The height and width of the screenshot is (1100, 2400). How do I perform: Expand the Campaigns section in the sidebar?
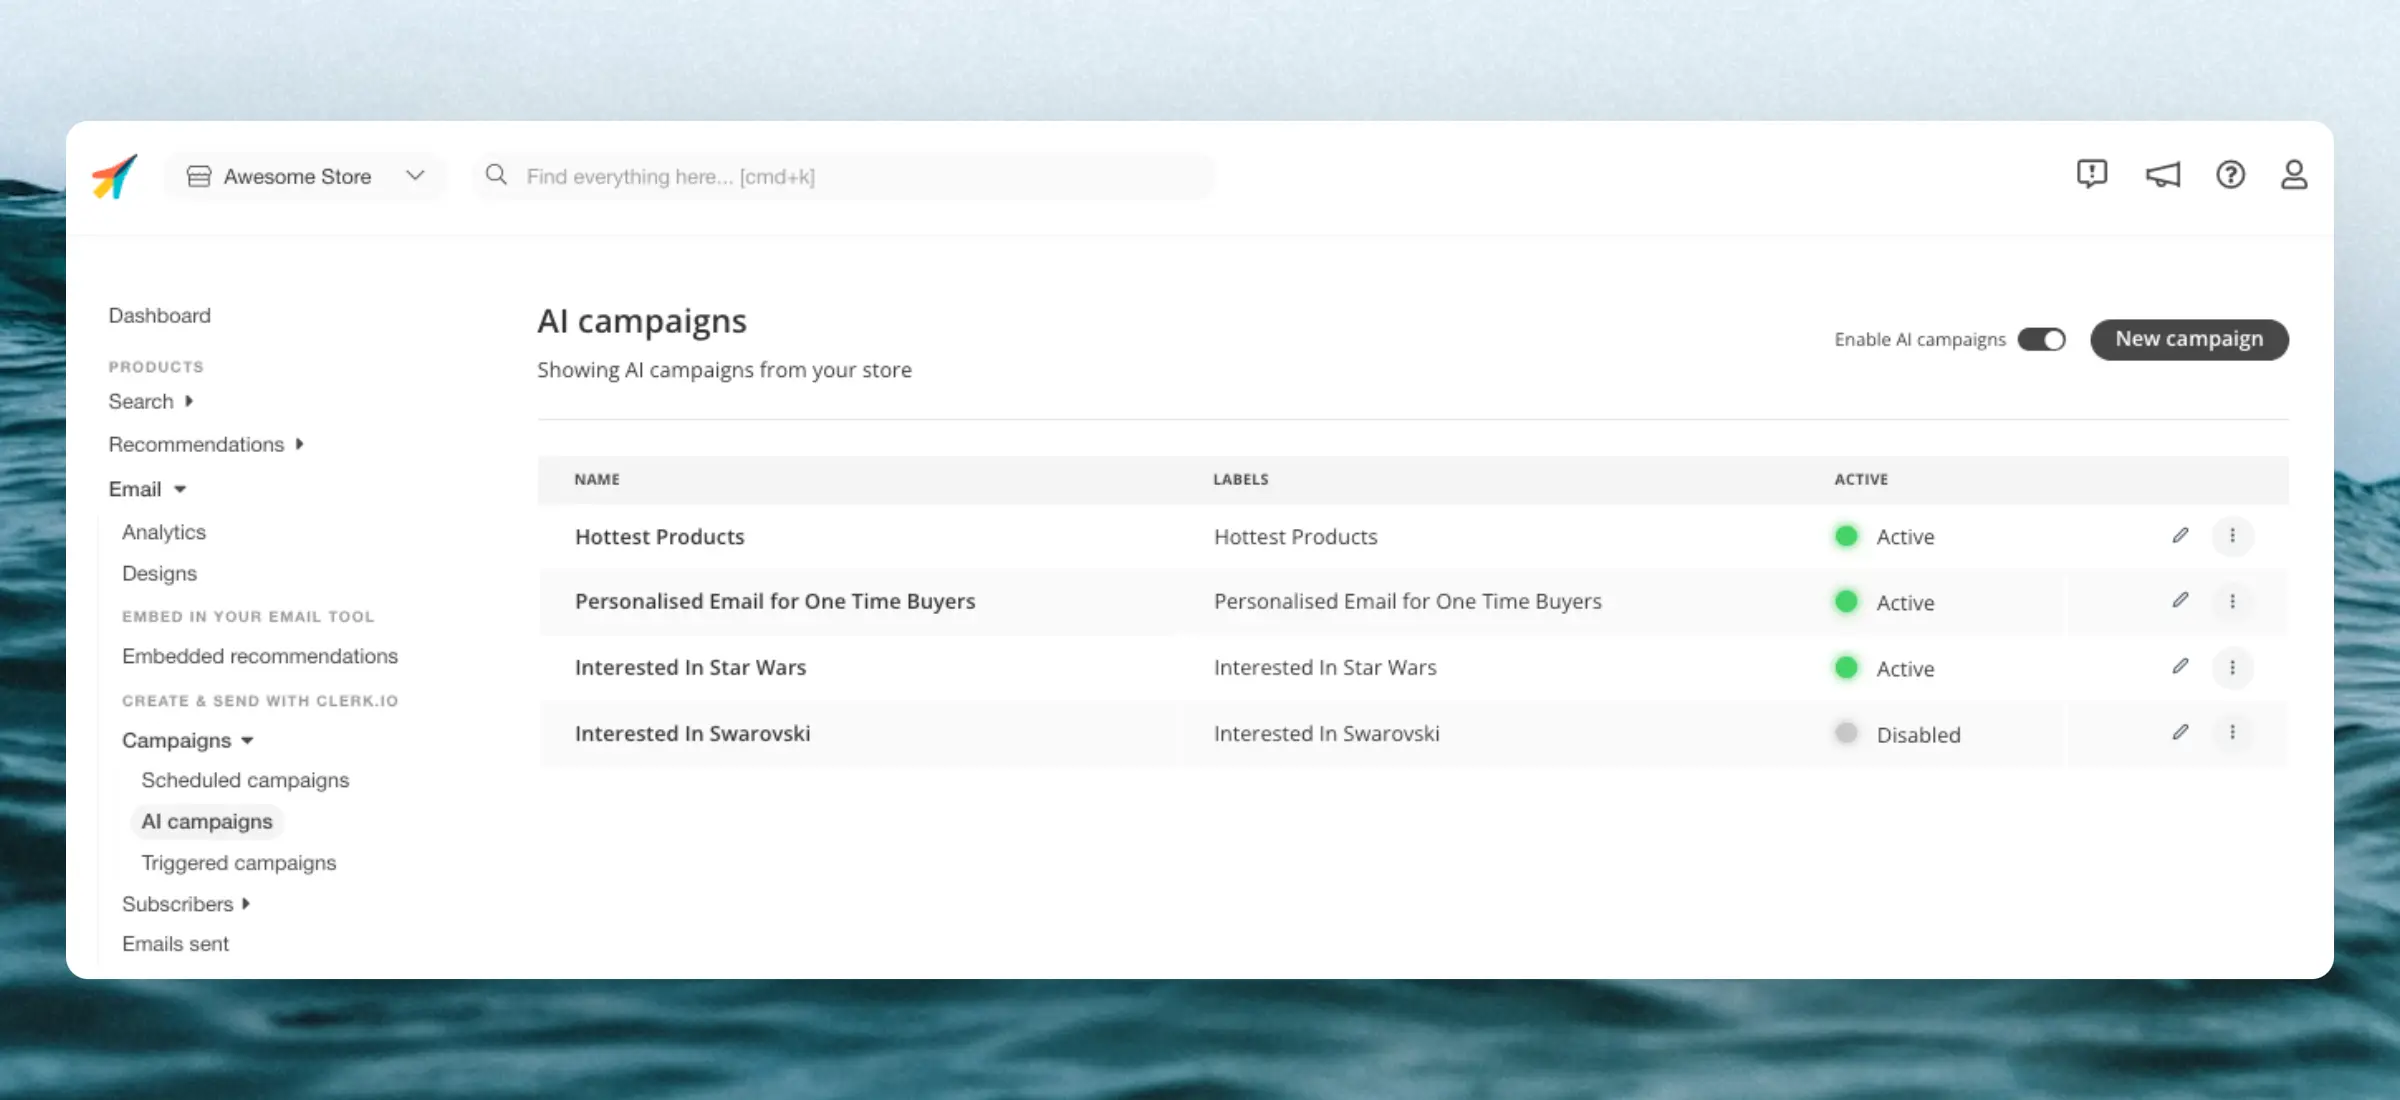[185, 740]
